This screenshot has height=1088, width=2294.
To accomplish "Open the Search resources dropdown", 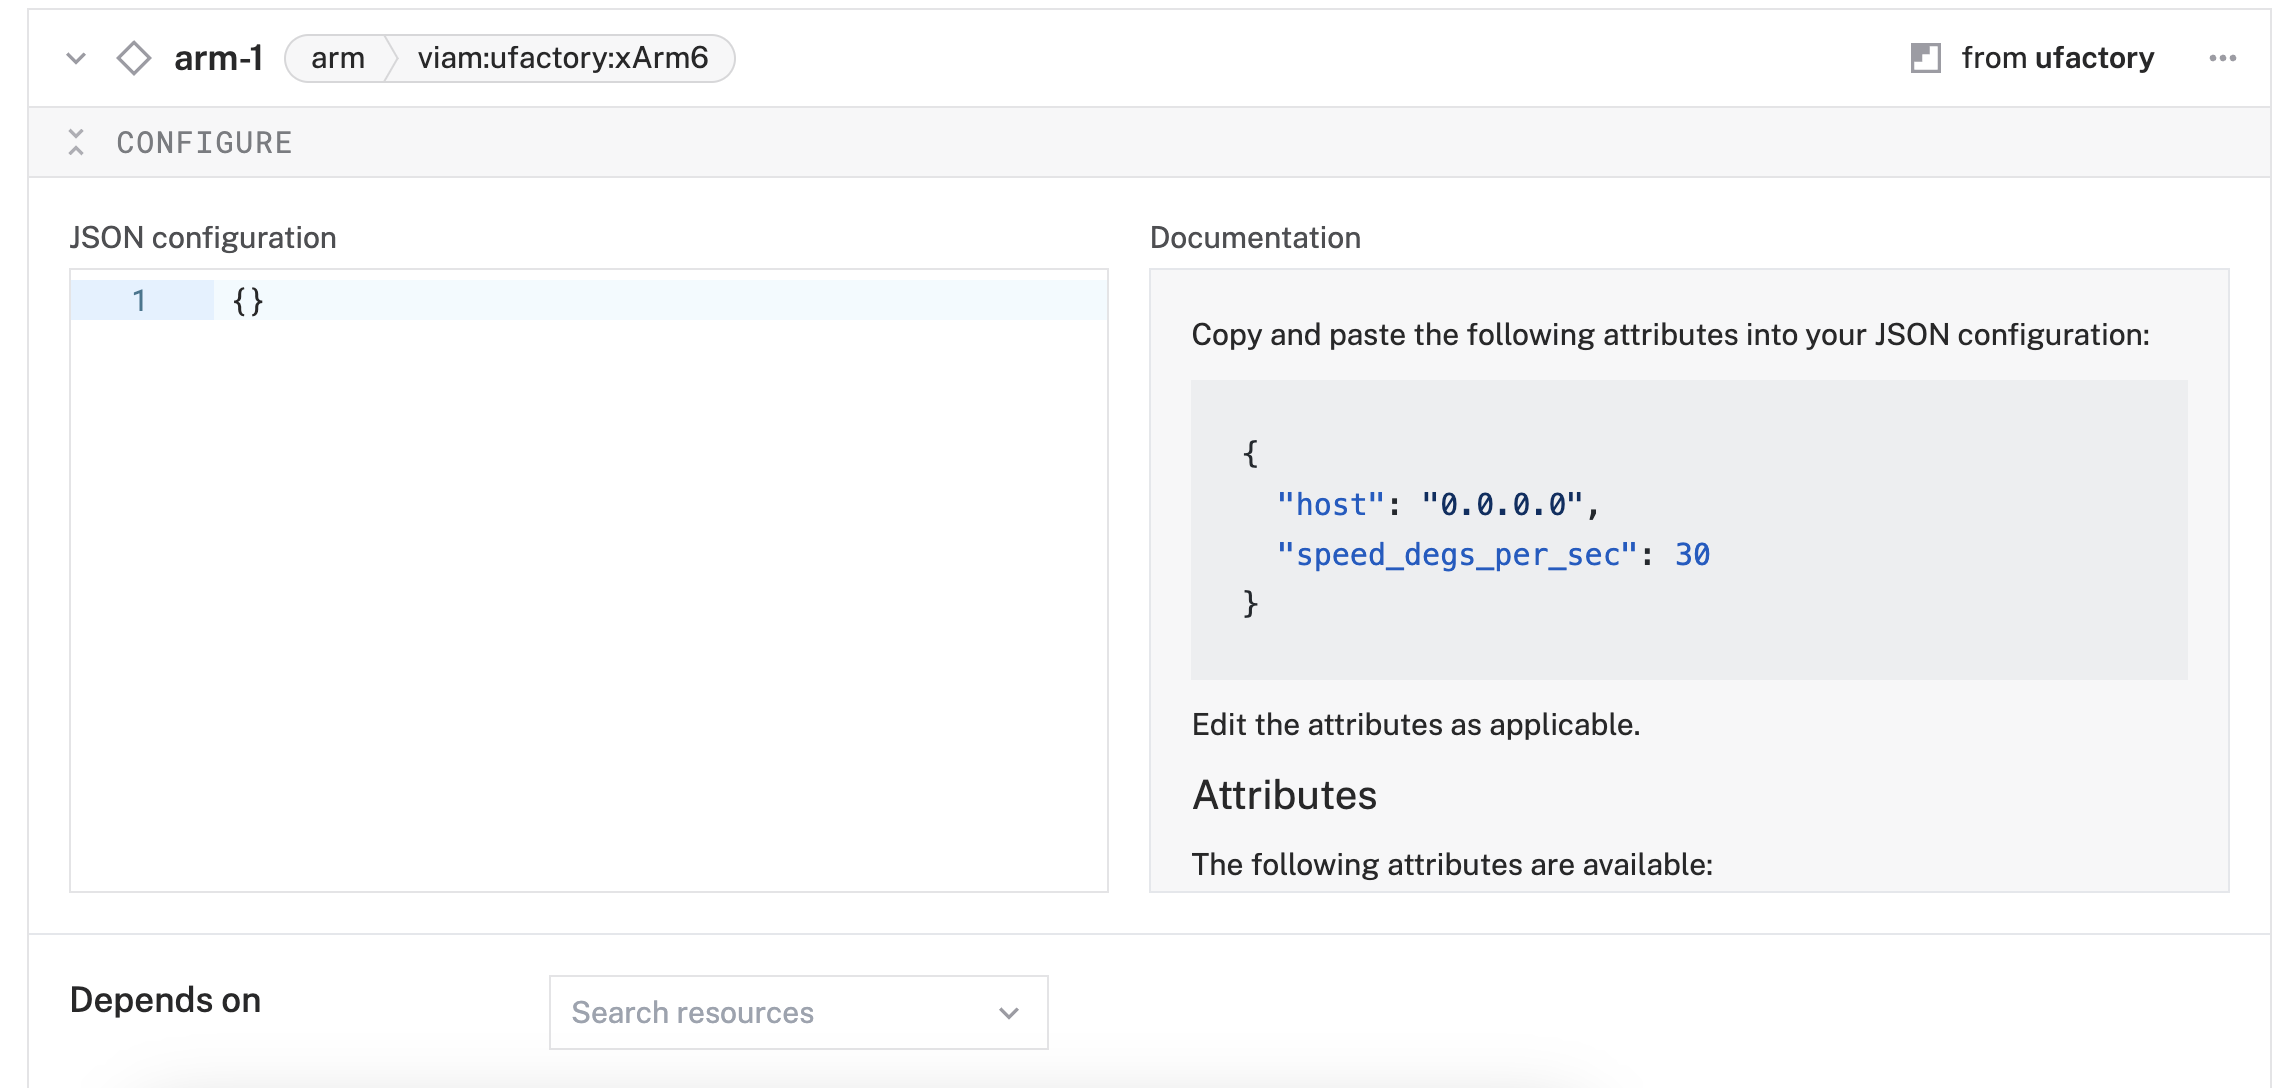I will pos(798,1012).
